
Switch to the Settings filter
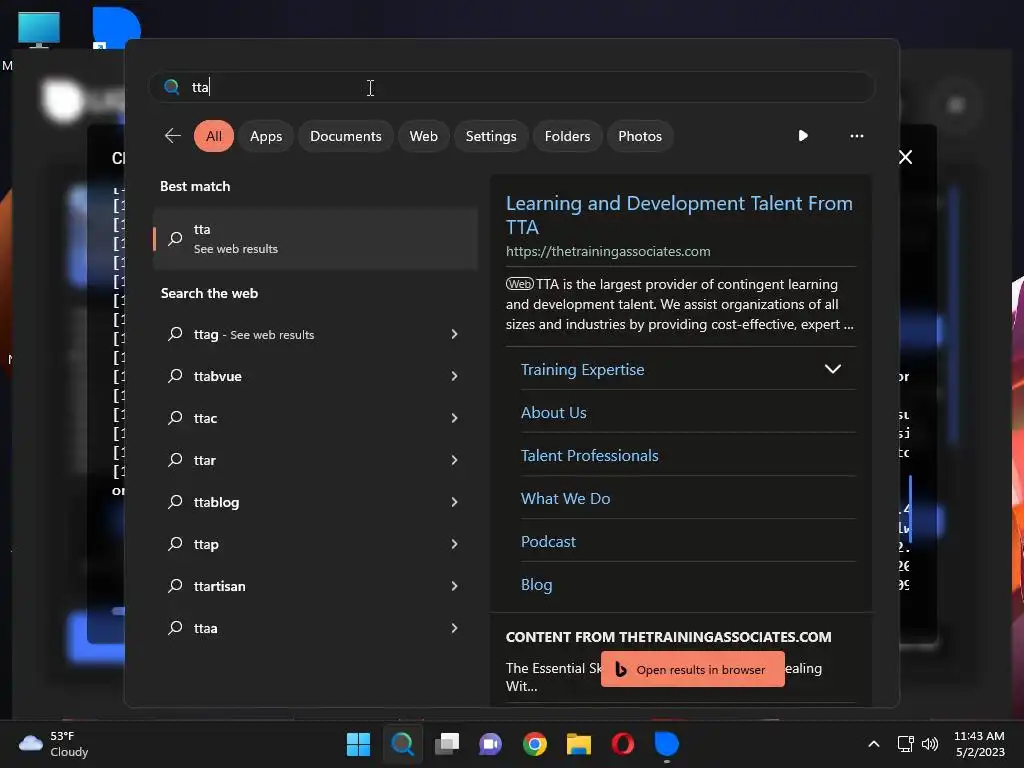pos(491,136)
